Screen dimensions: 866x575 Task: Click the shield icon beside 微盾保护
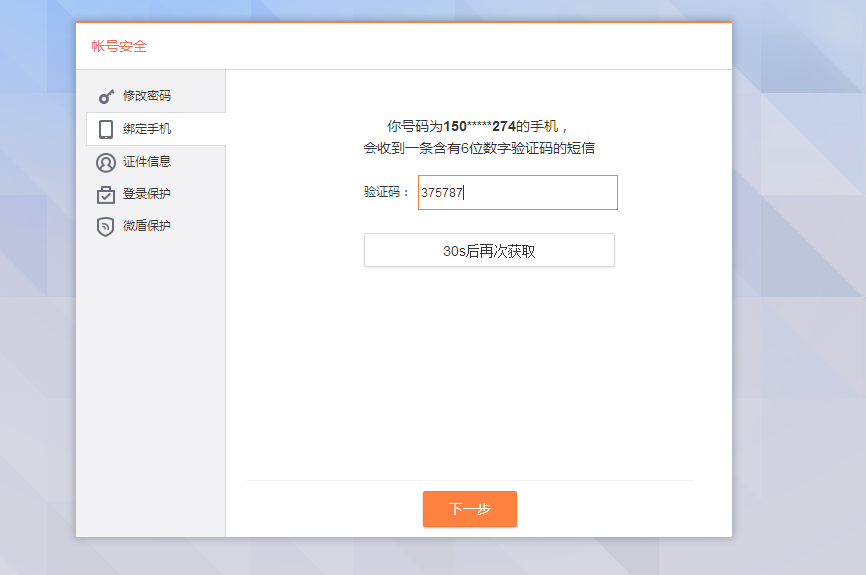pyautogui.click(x=105, y=226)
